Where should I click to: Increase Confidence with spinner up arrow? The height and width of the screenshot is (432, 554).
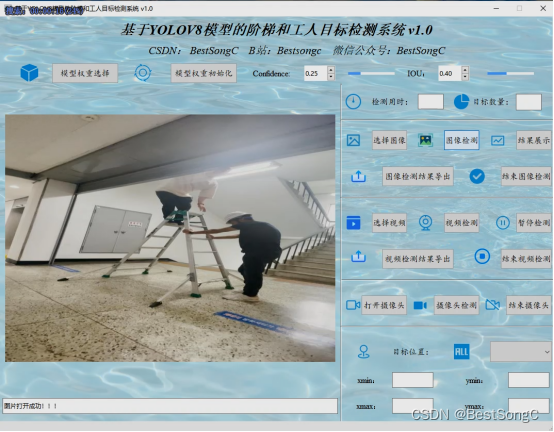pos(331,70)
